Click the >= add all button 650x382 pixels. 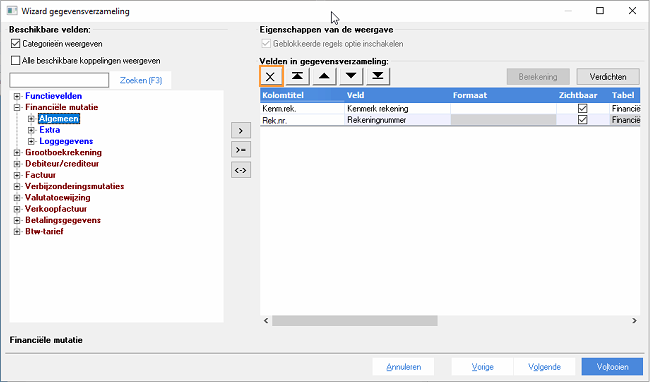[241, 150]
